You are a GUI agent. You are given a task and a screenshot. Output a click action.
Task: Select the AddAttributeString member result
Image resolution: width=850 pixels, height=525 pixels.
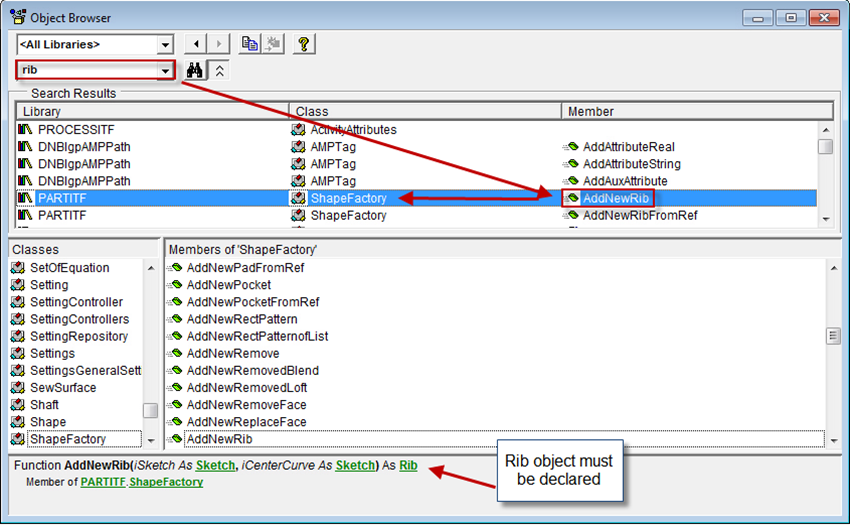632,164
